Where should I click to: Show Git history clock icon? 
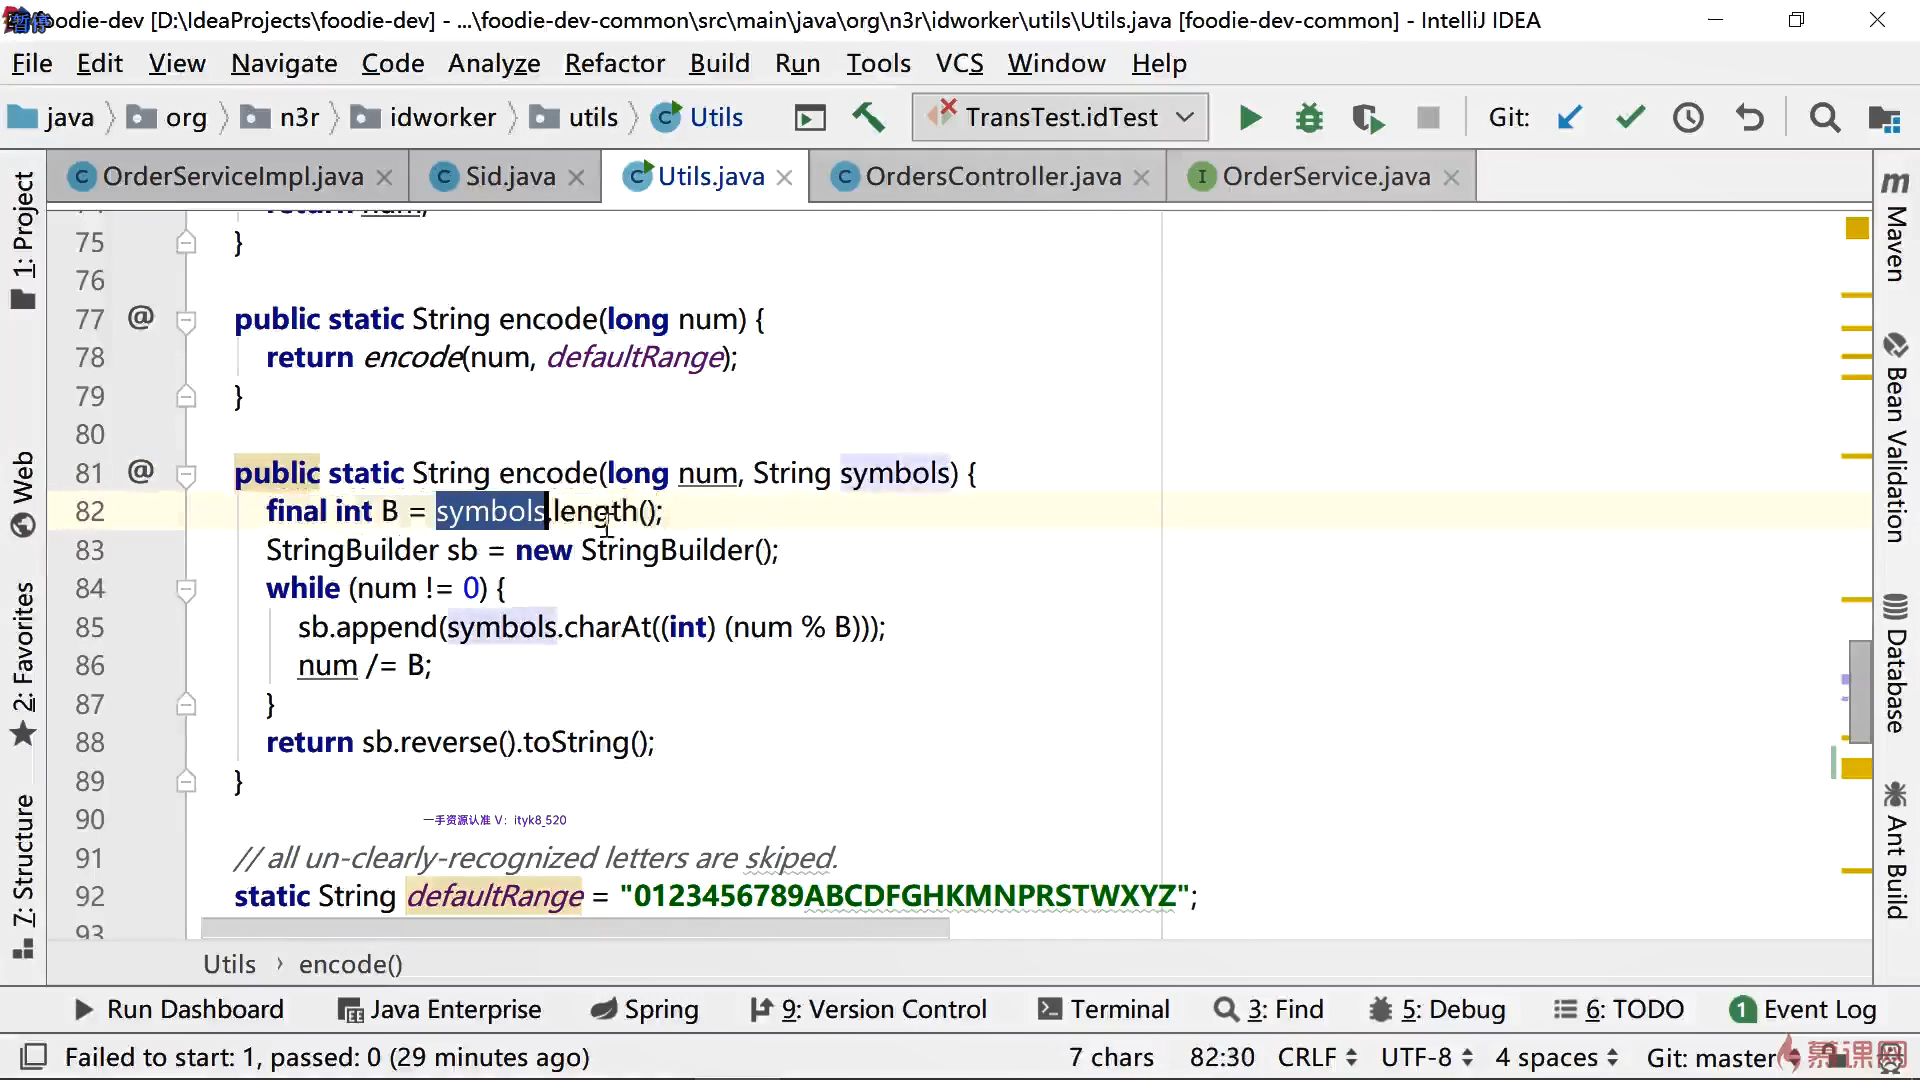click(1689, 118)
